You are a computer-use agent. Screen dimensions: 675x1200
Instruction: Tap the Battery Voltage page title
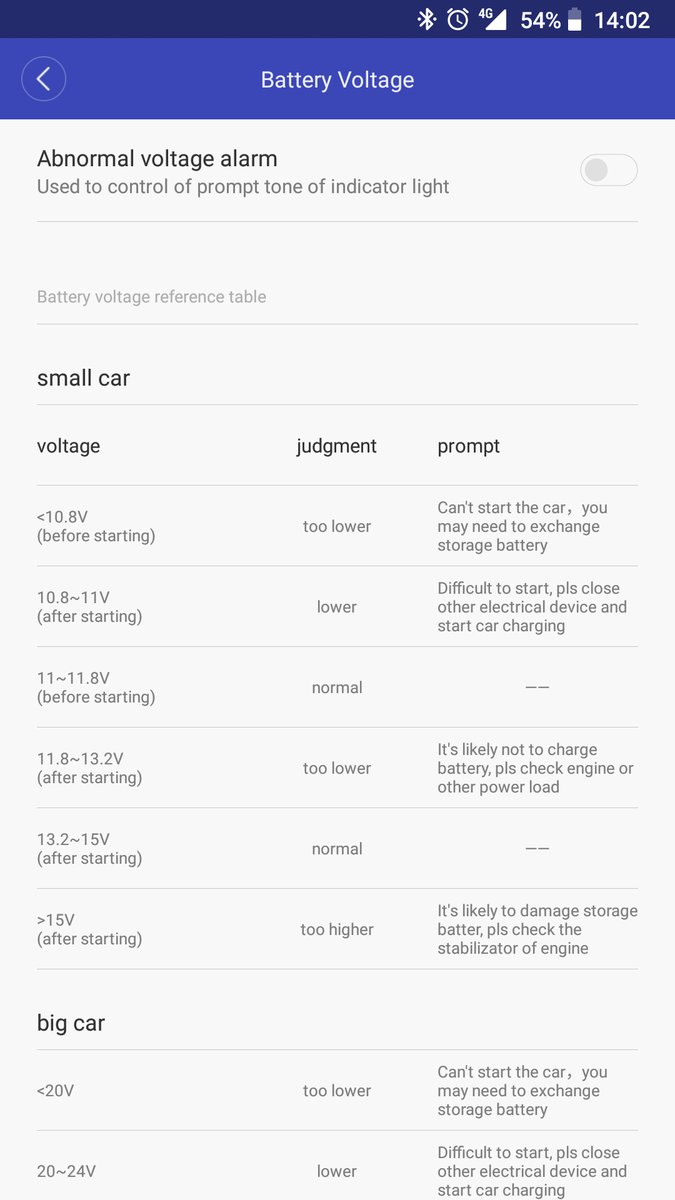tap(337, 80)
